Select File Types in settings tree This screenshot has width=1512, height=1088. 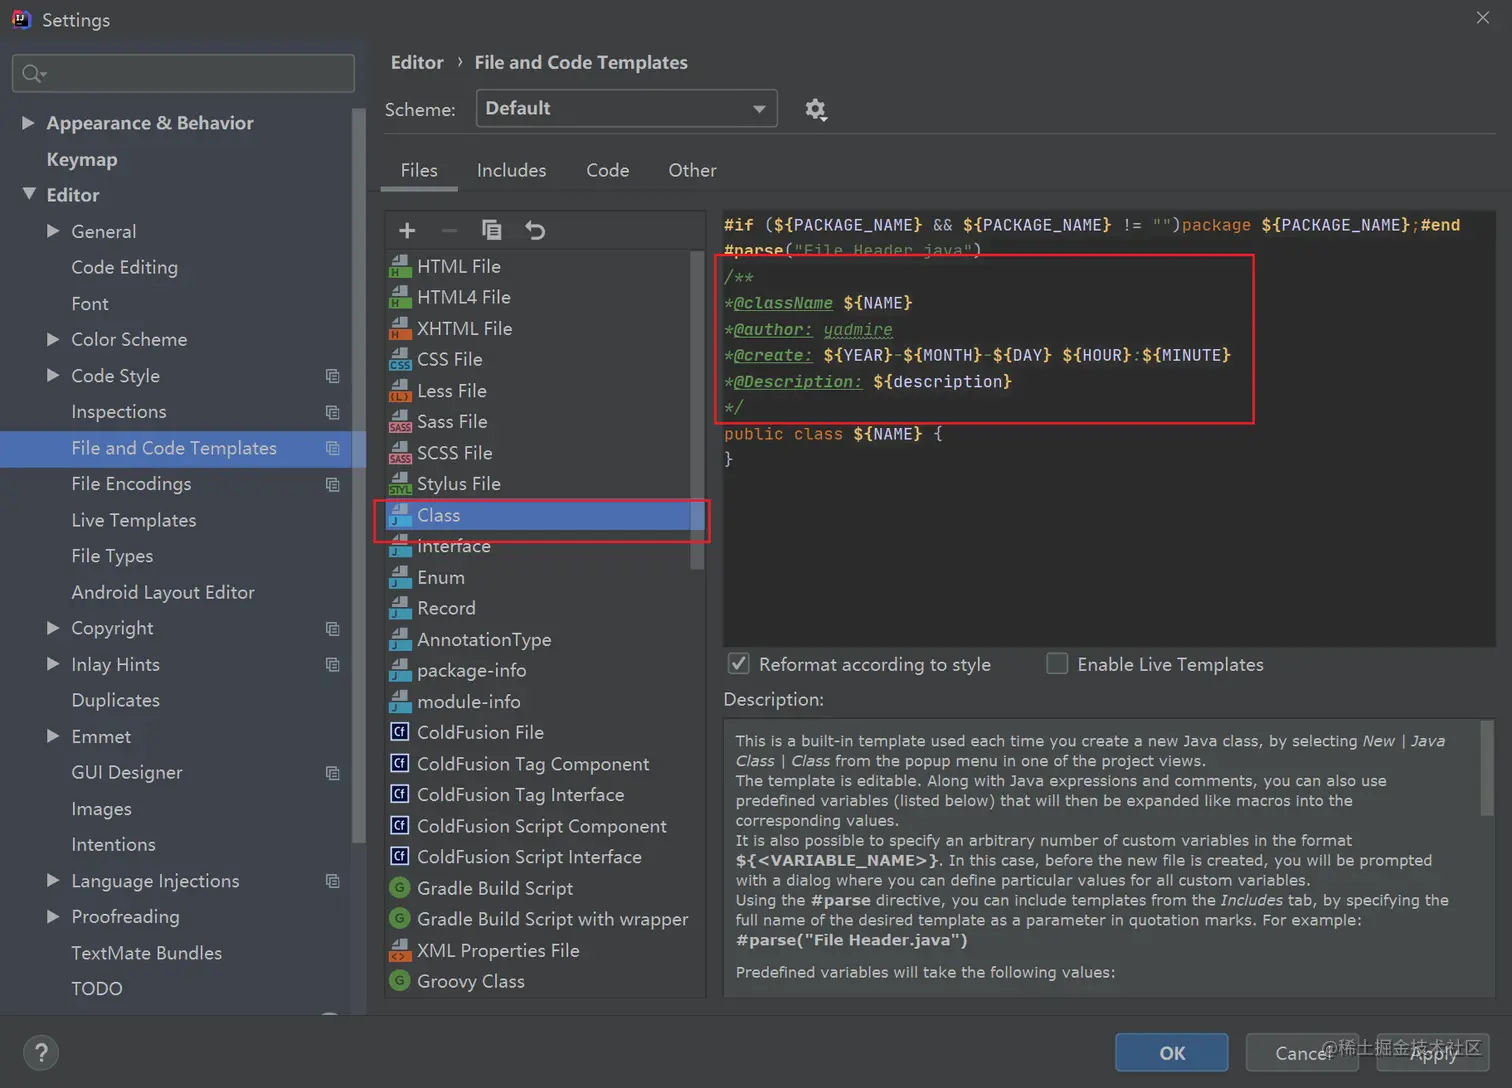[112, 556]
